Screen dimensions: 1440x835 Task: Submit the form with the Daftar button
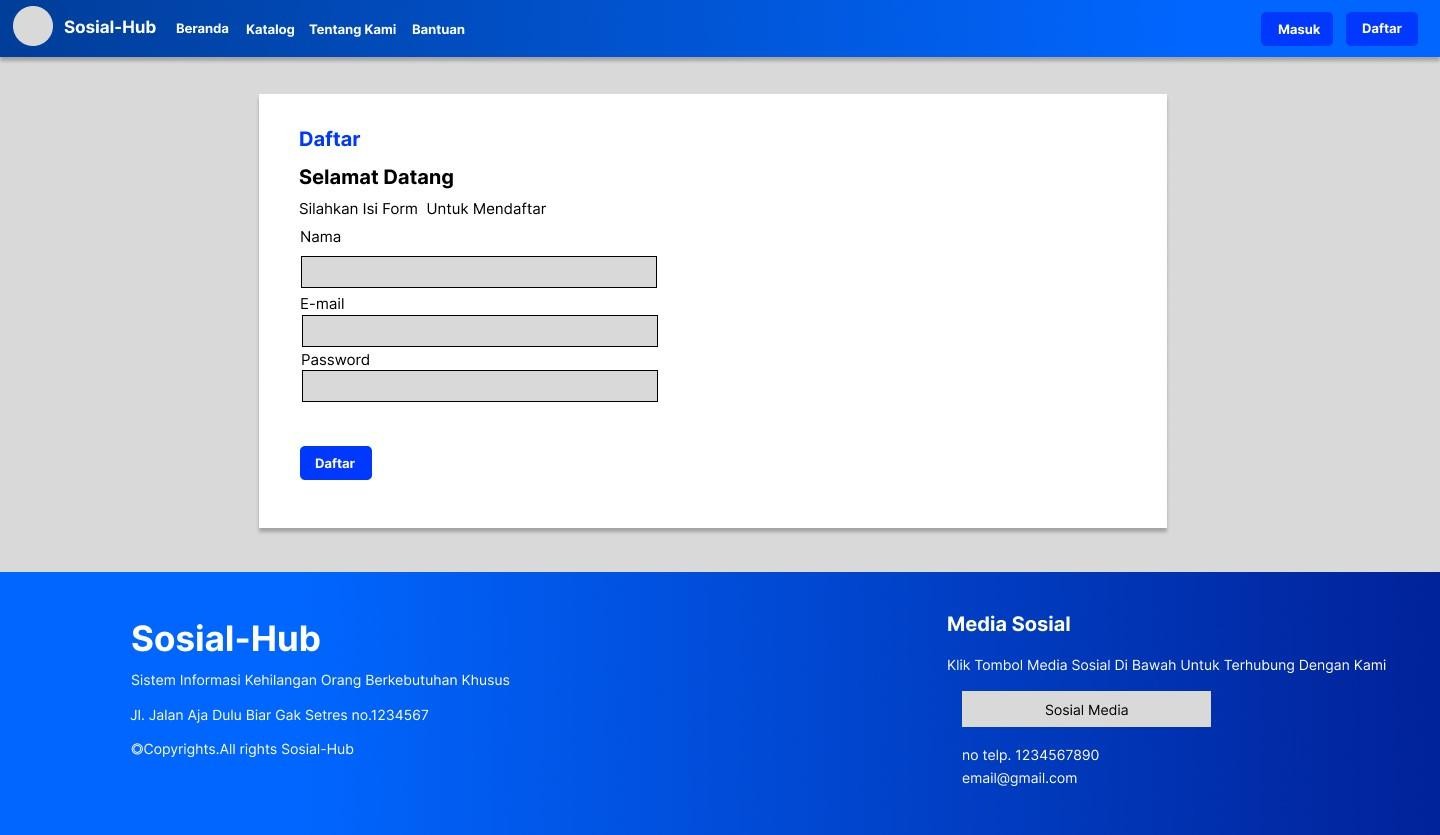click(335, 463)
